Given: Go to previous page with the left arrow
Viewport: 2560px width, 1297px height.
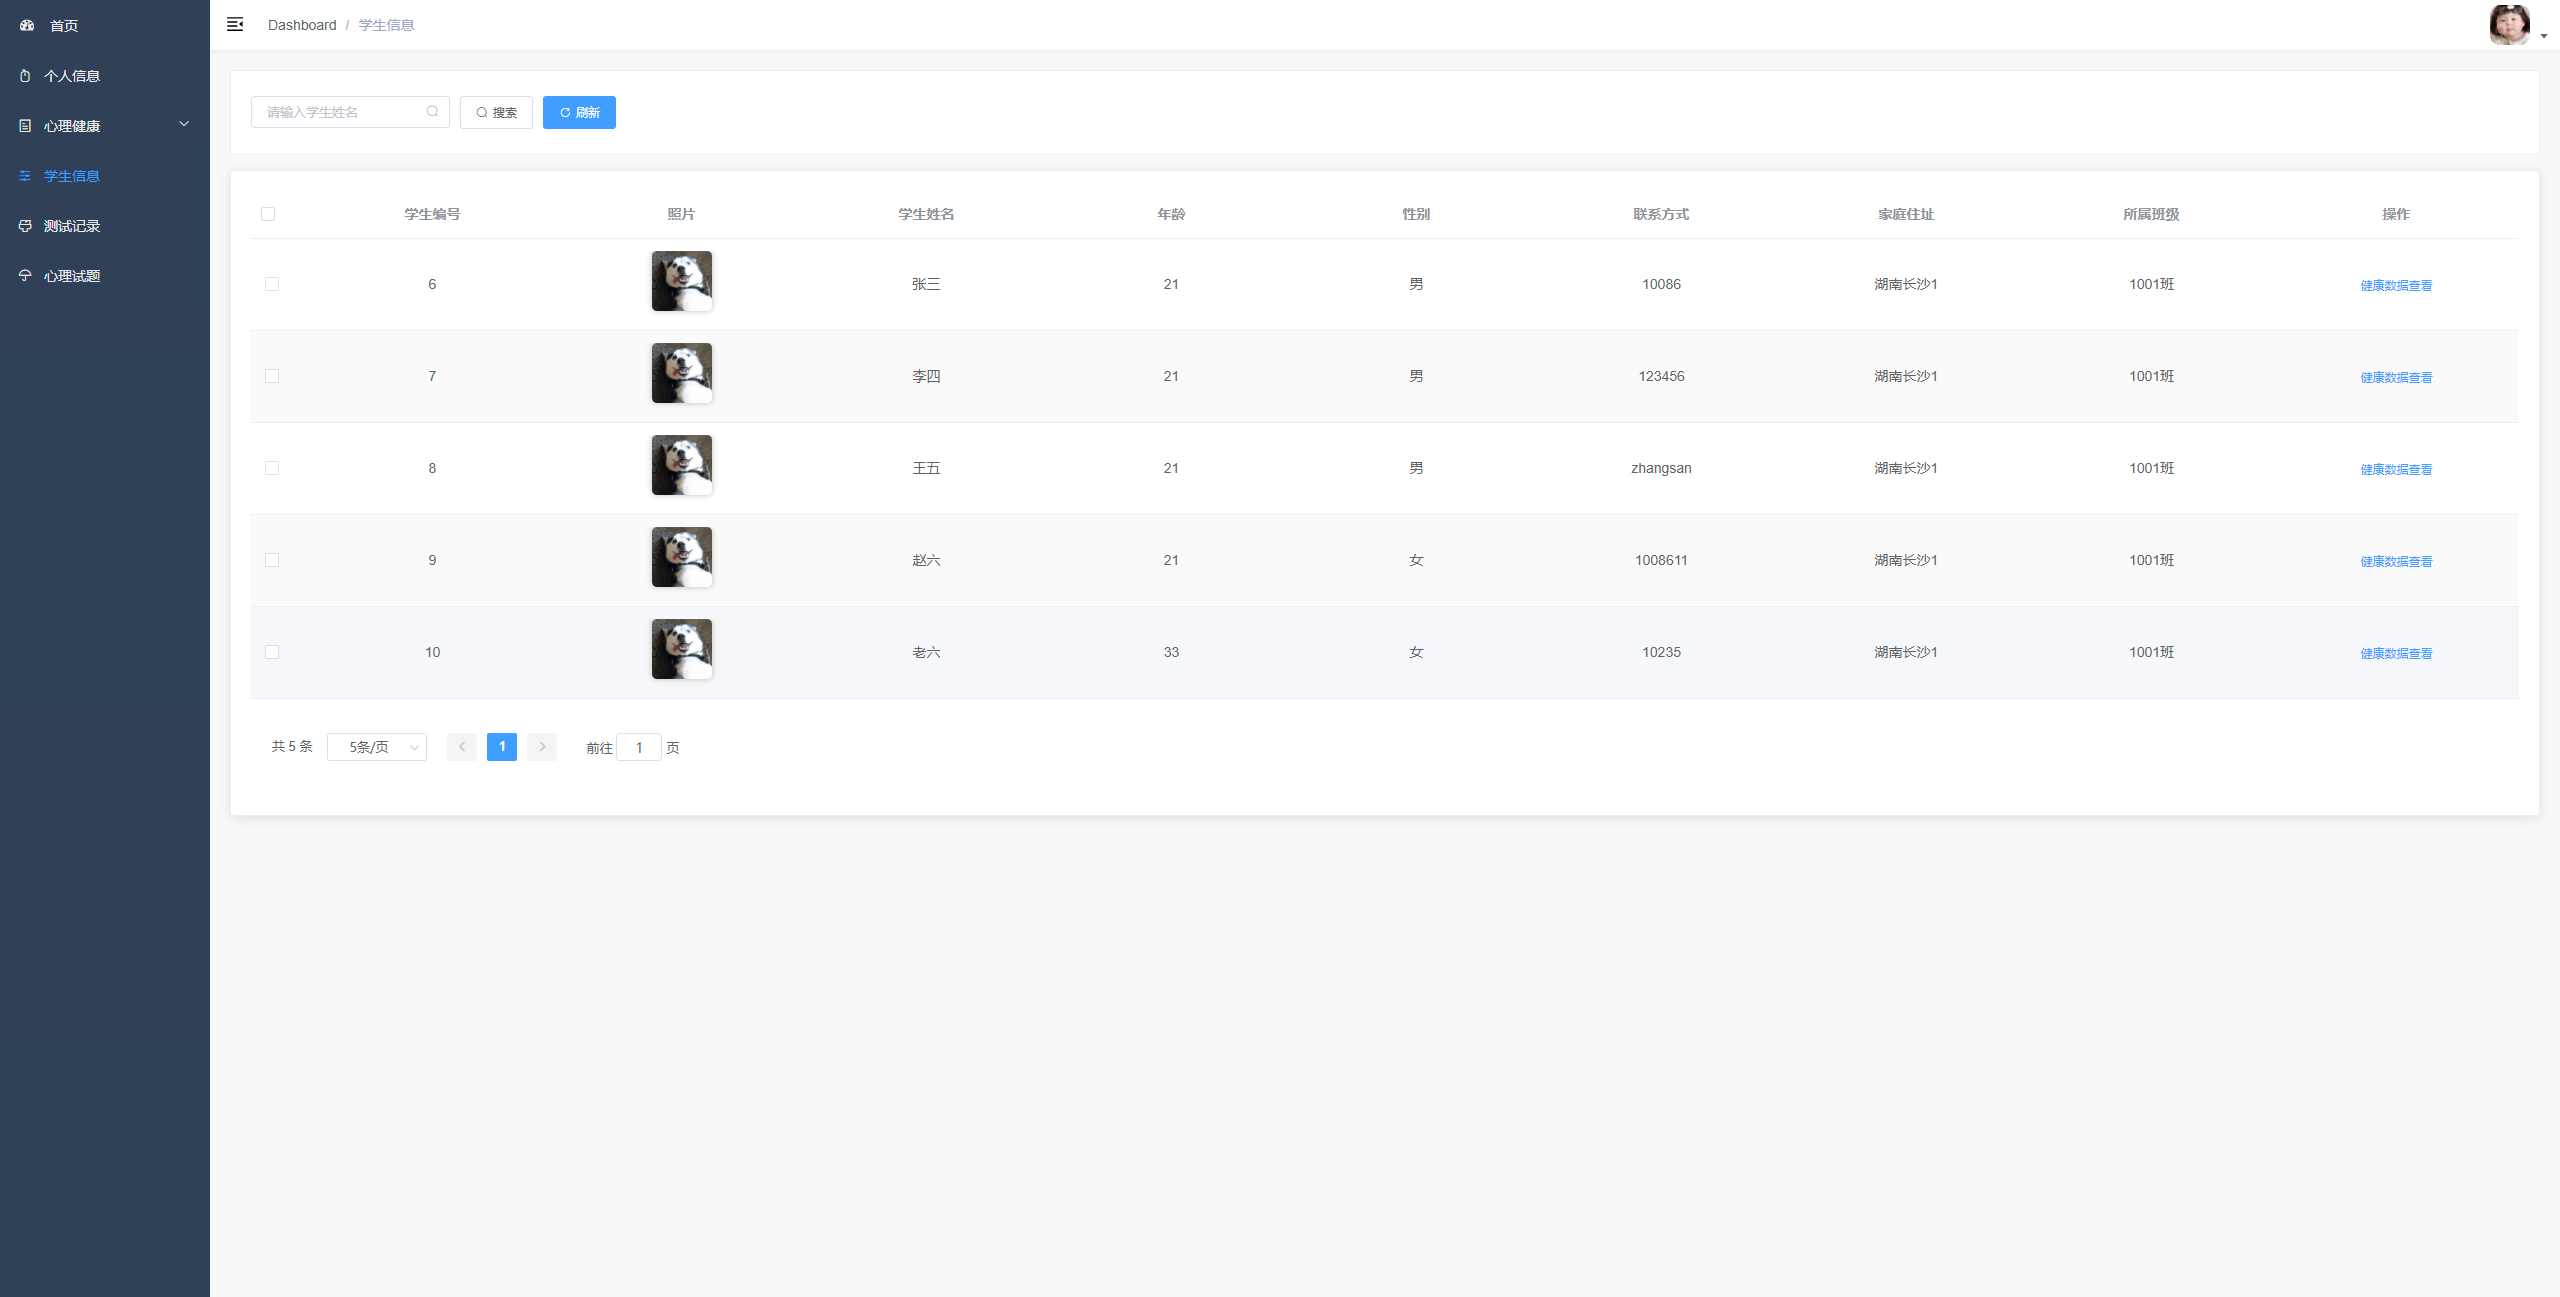Looking at the screenshot, I should (462, 746).
